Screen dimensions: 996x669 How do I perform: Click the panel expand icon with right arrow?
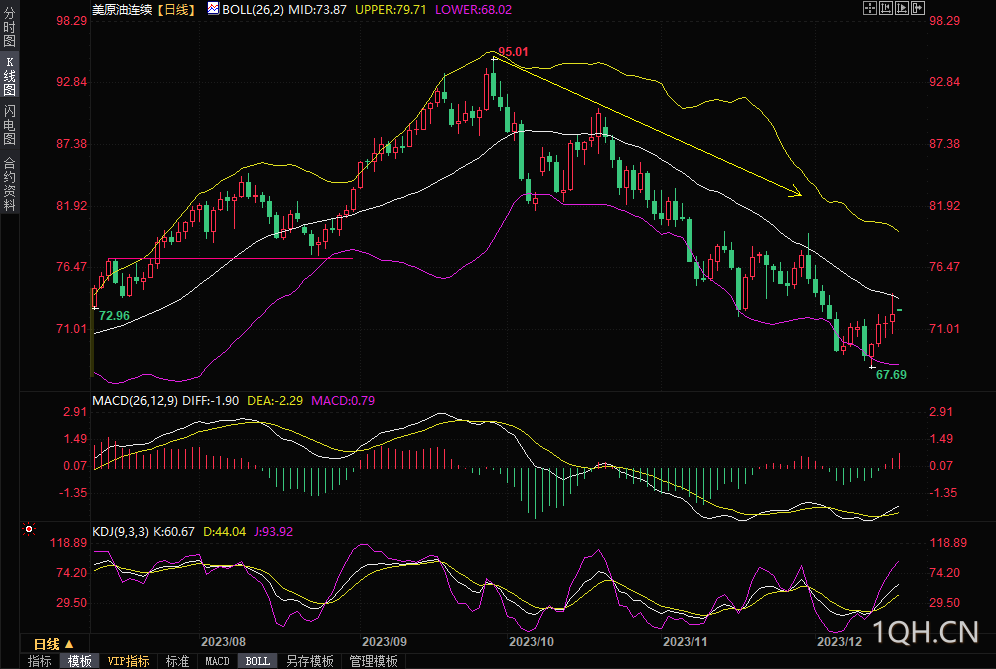pos(916,8)
